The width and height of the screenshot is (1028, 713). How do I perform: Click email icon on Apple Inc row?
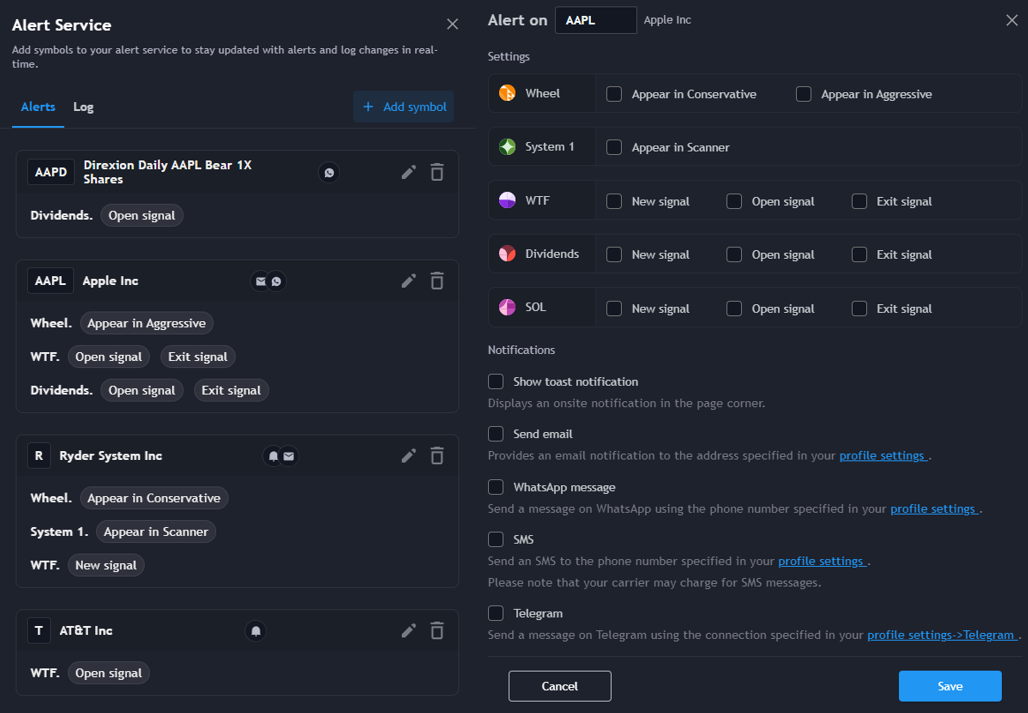(x=260, y=281)
